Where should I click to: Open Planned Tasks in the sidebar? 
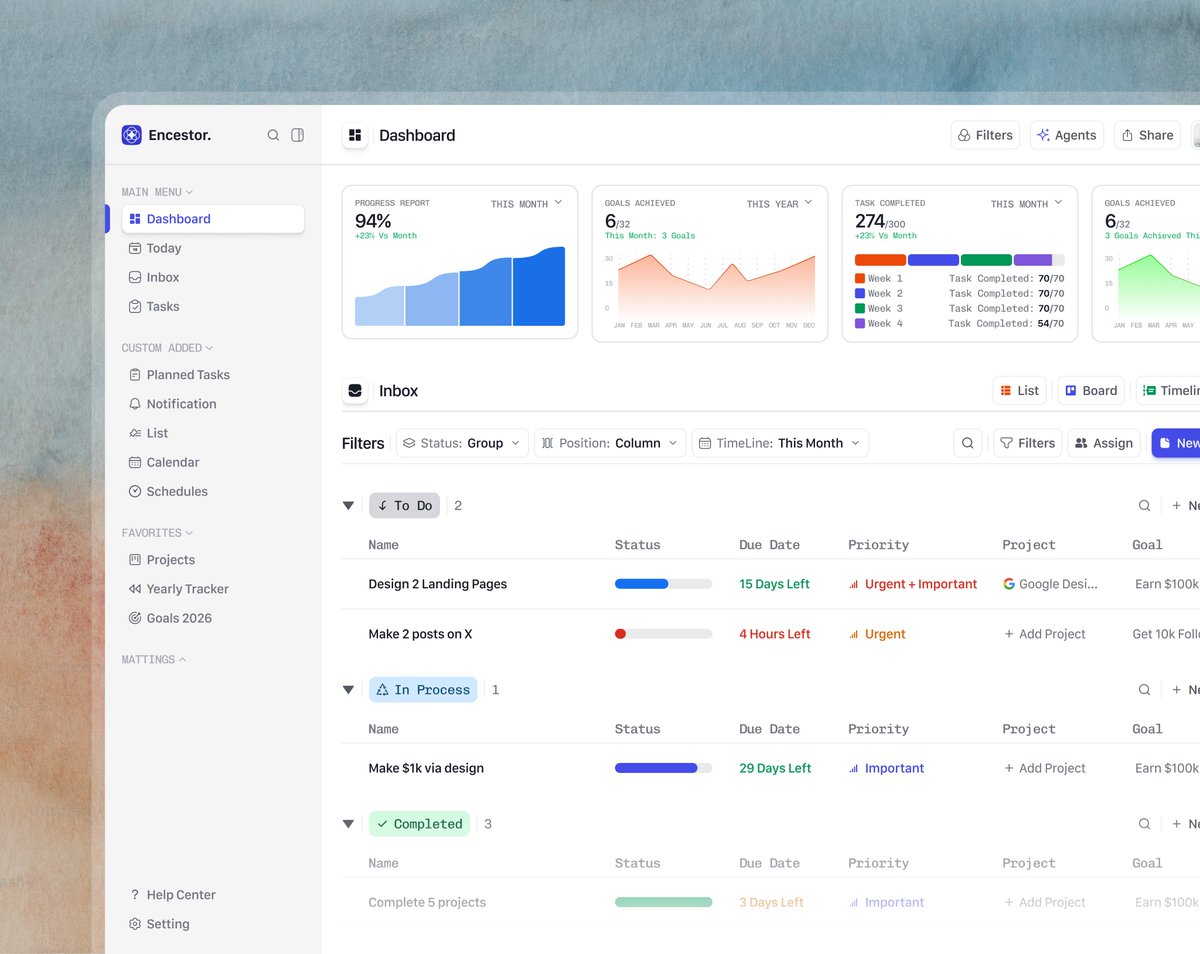(179, 375)
